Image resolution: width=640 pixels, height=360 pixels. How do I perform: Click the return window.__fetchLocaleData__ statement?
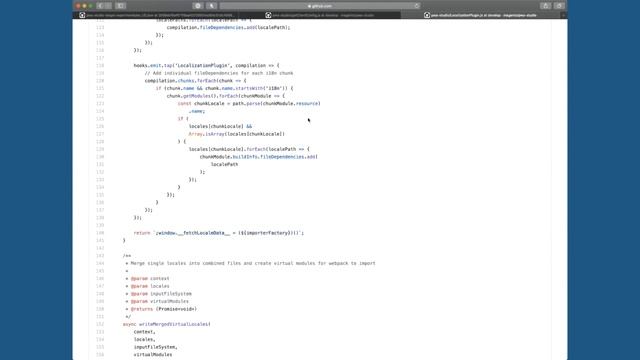(x=219, y=233)
